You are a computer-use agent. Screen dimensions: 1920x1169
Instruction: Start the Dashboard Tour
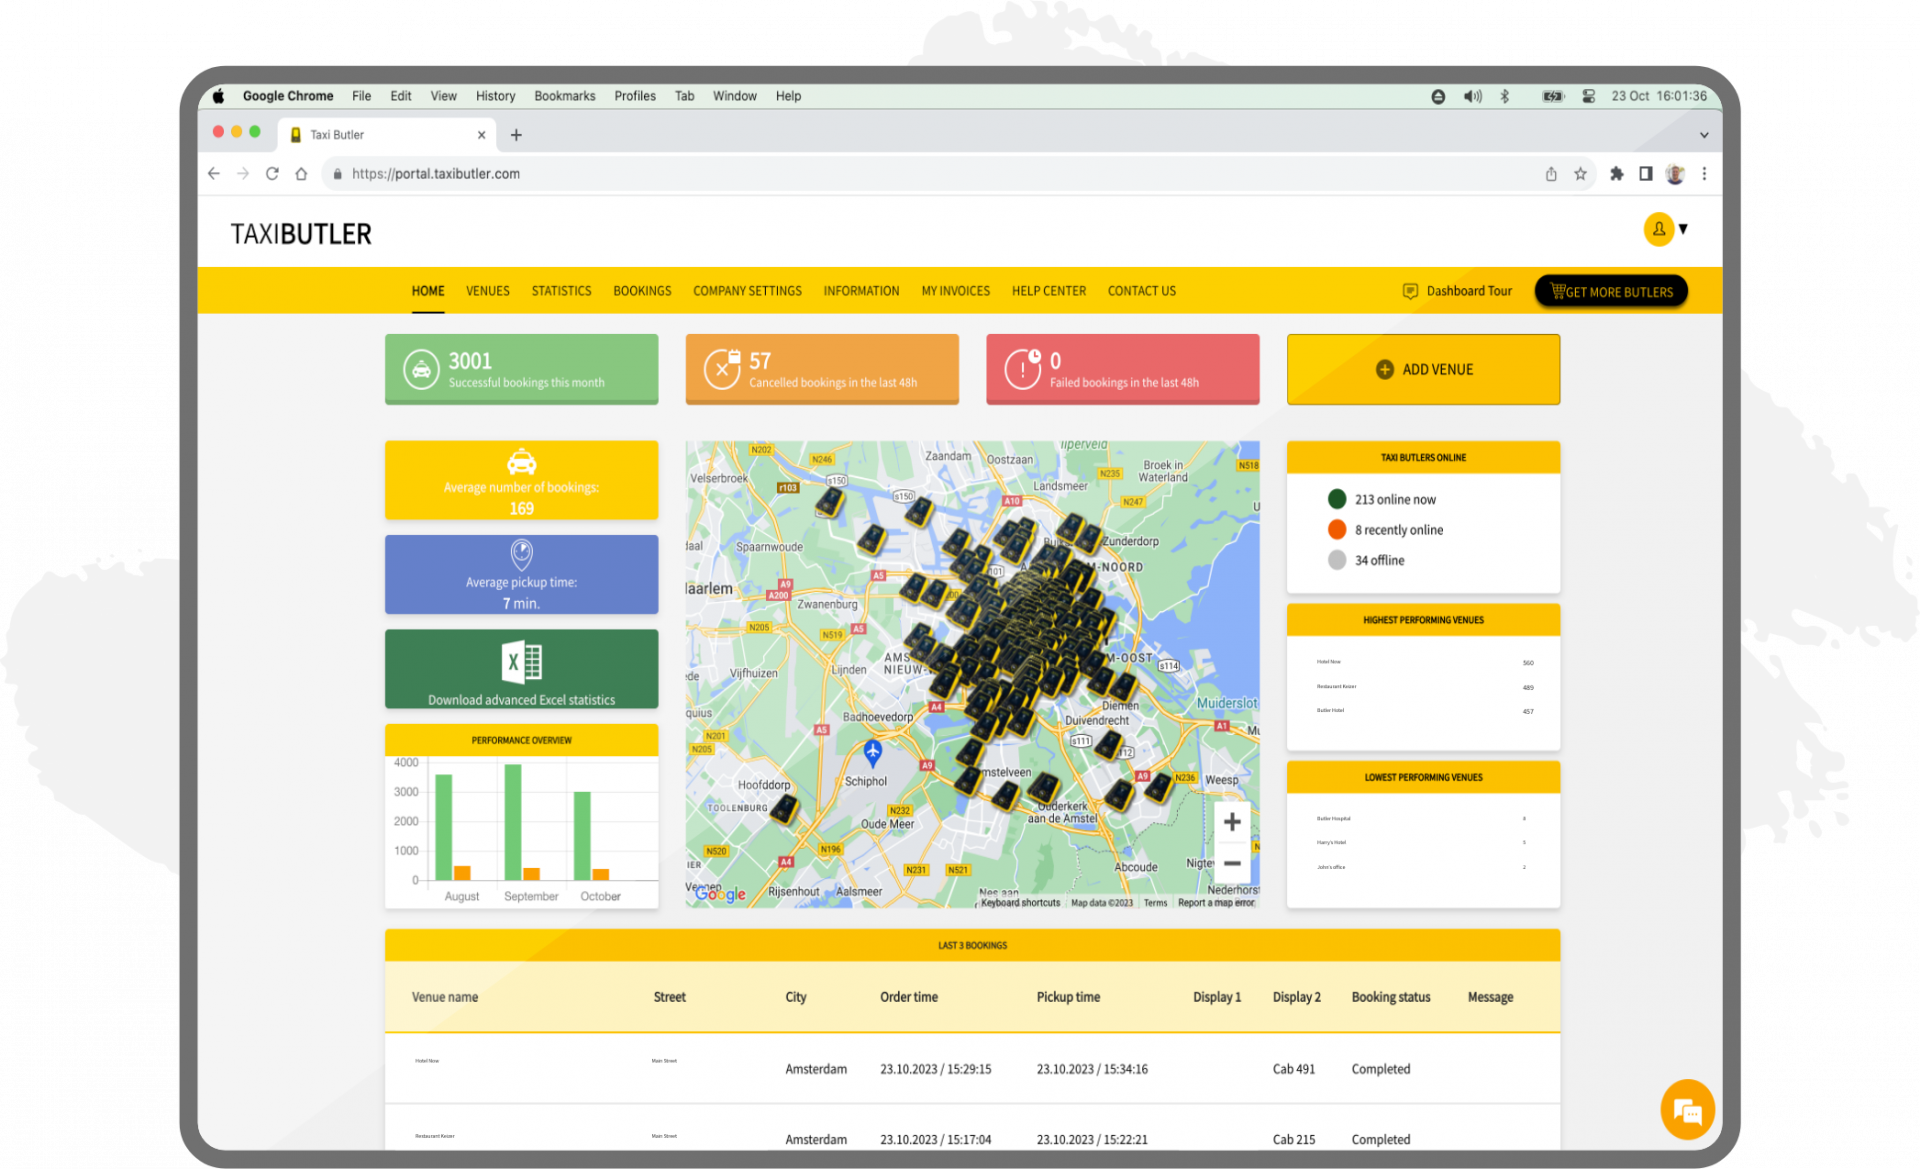tap(1457, 291)
